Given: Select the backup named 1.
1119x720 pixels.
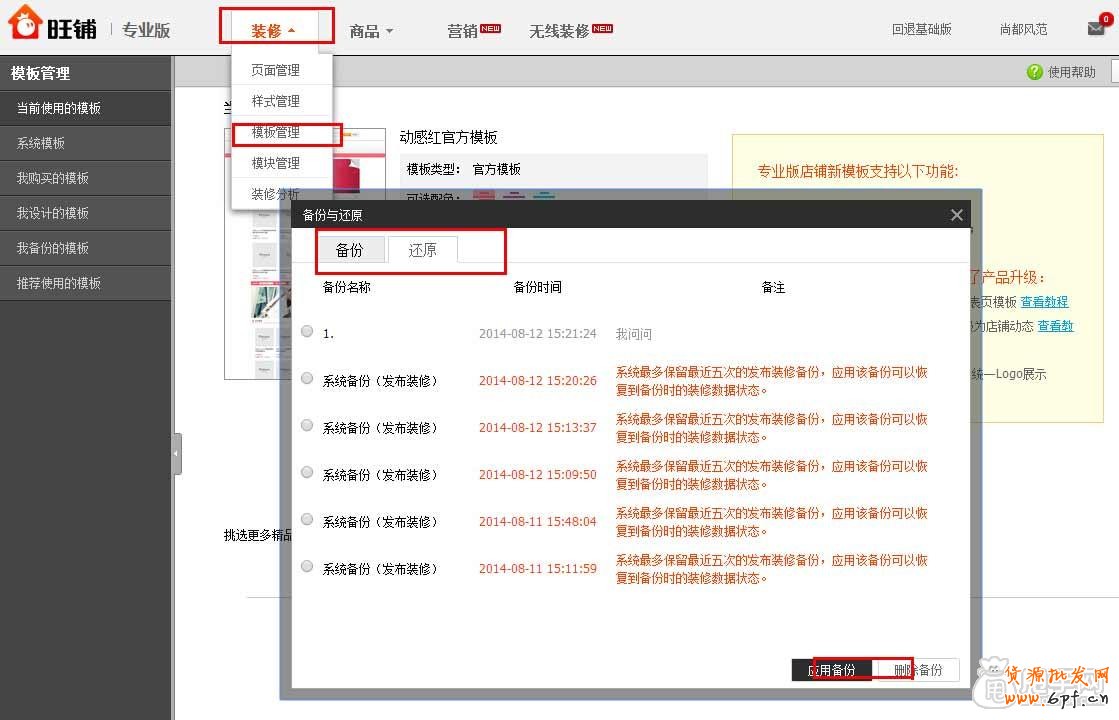Looking at the screenshot, I should tap(307, 330).
